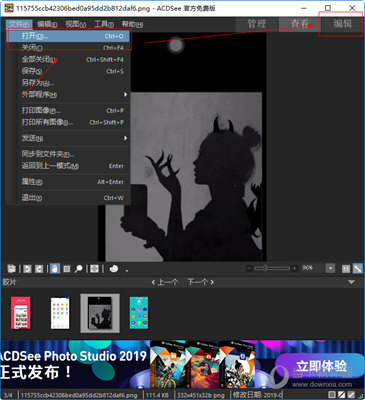365x400 pixels.
Task: Select the white app grid thumbnail
Action: (x=60, y=313)
